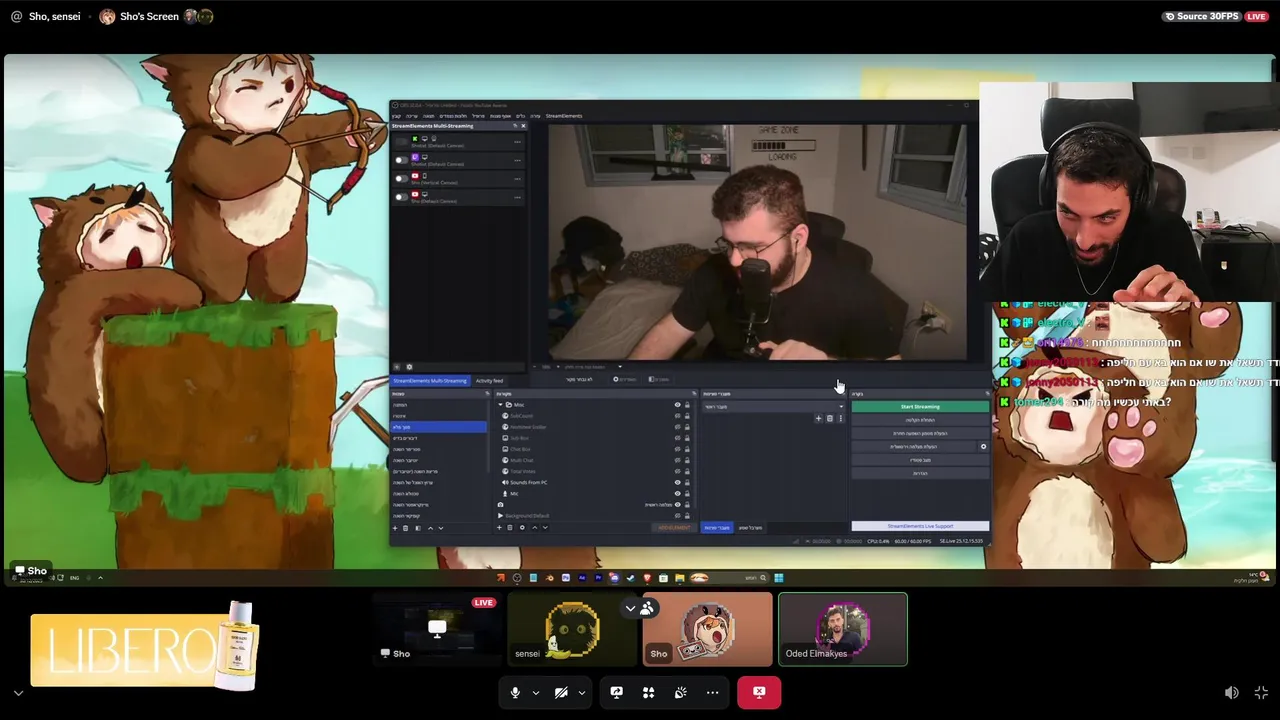This screenshot has height=720, width=1280.
Task: Toggle YouTube Sho Default Canvas output
Action: [402, 197]
